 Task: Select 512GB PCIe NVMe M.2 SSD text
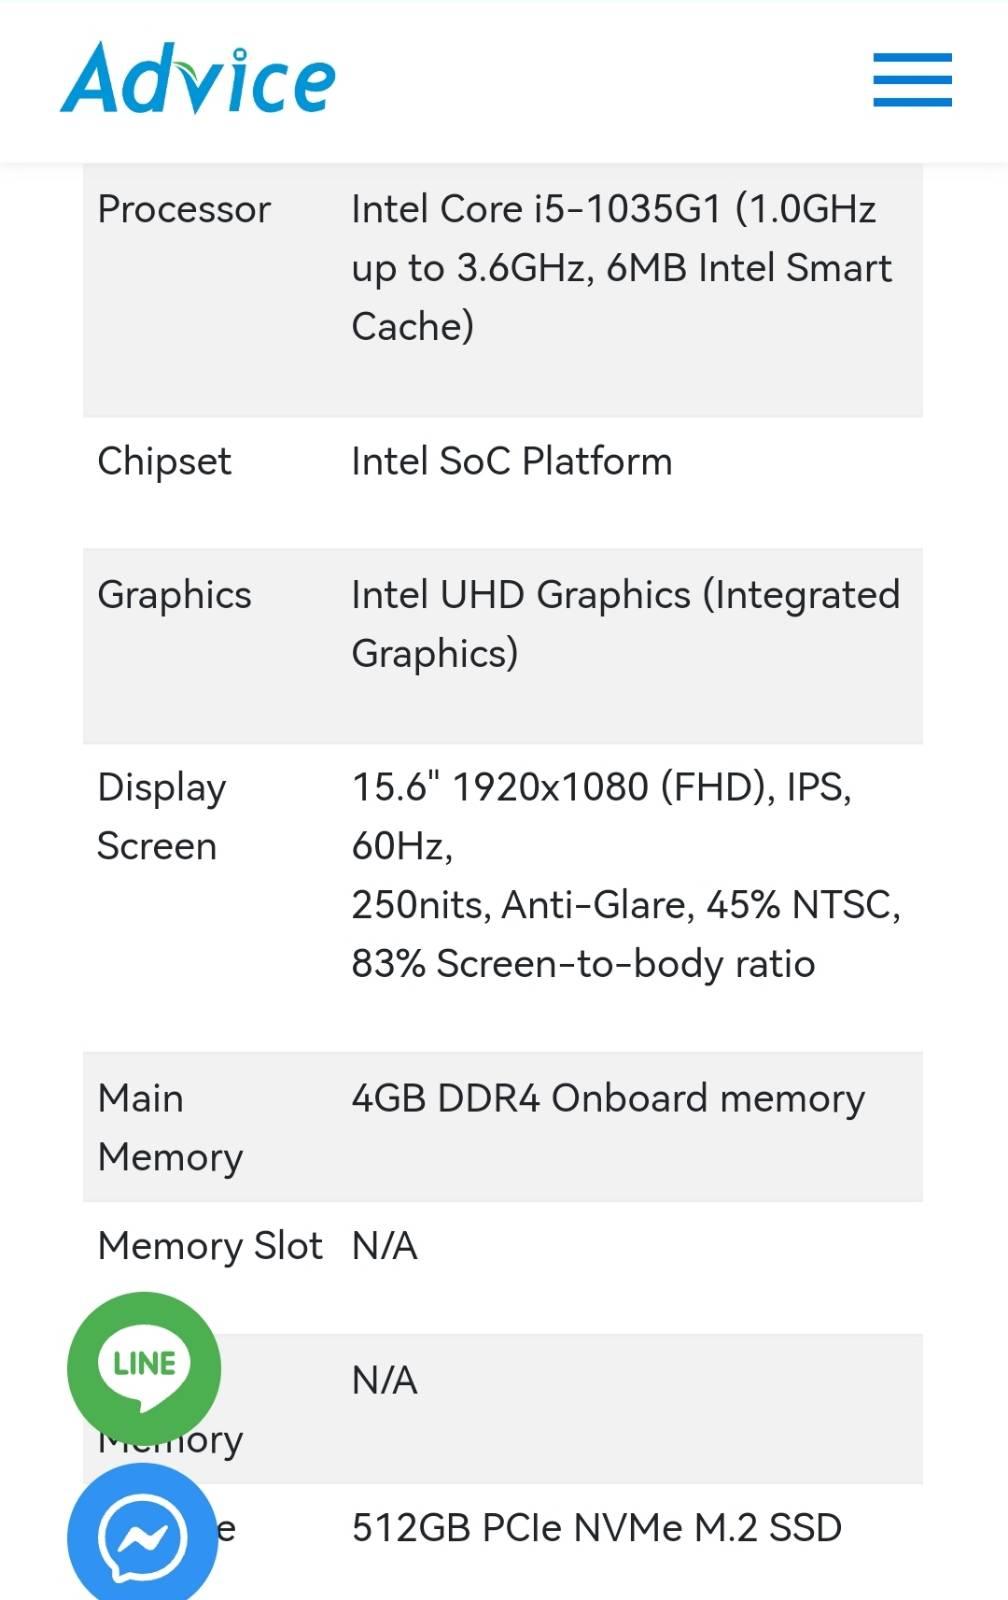(597, 1529)
